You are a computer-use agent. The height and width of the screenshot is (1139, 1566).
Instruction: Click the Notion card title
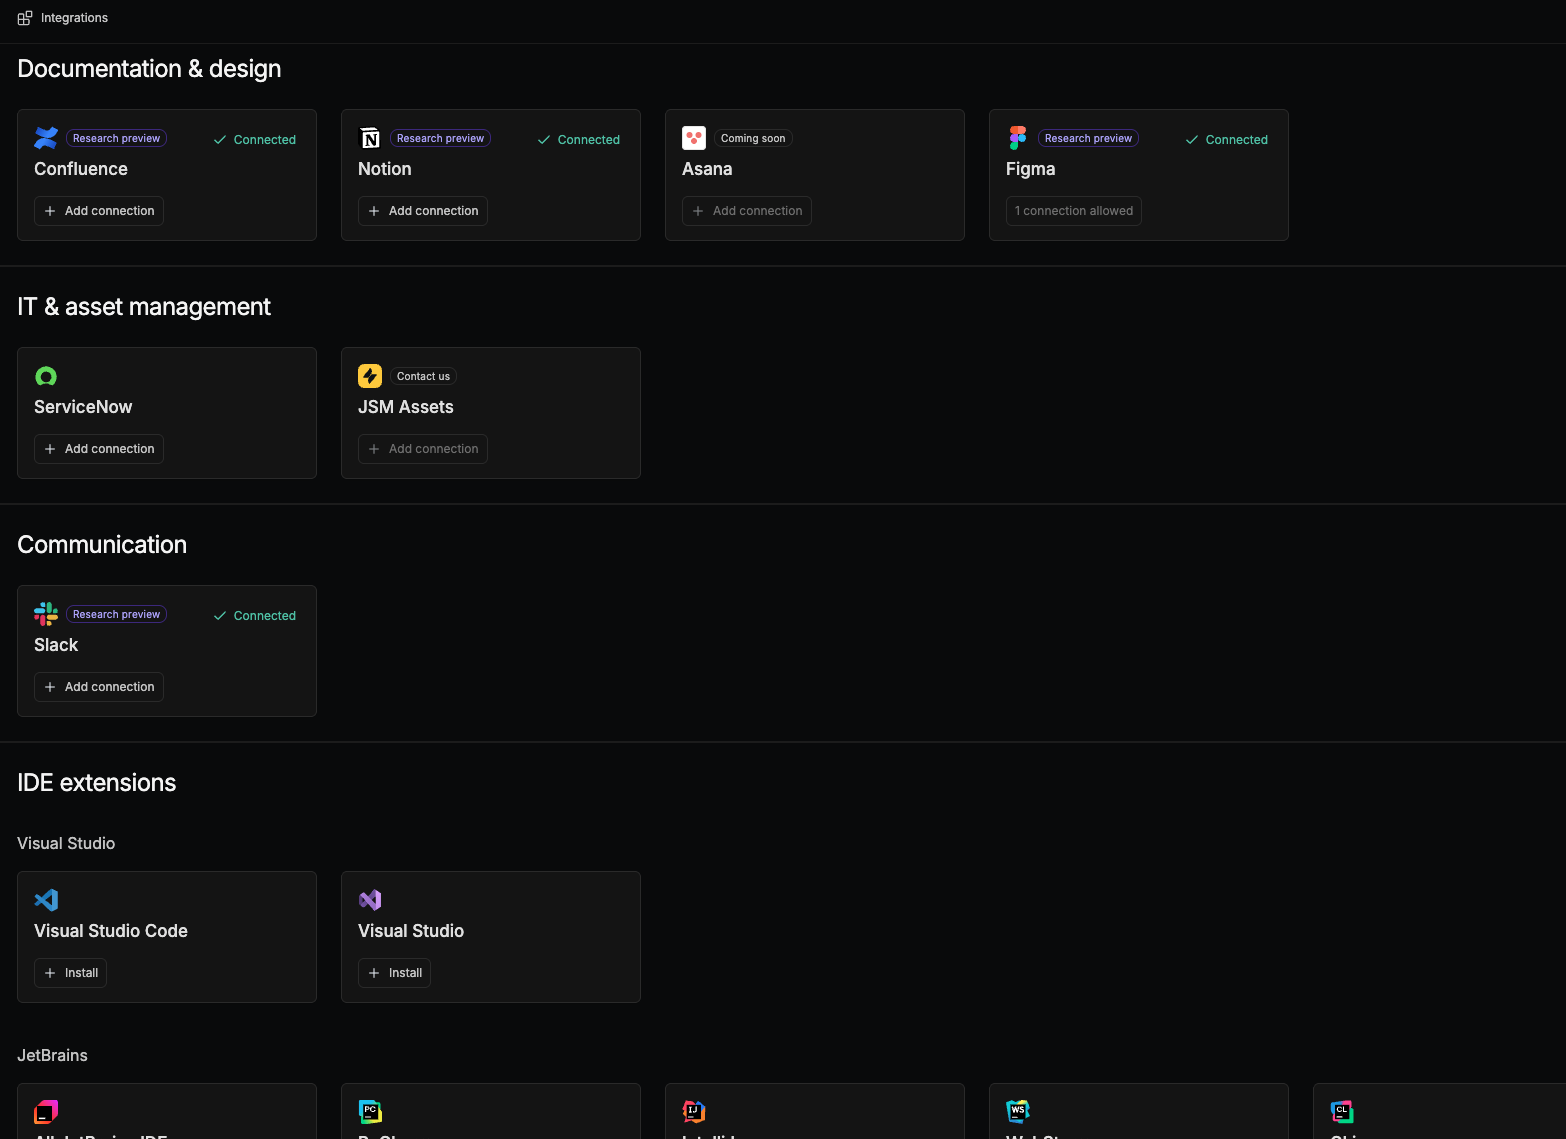pyautogui.click(x=385, y=169)
